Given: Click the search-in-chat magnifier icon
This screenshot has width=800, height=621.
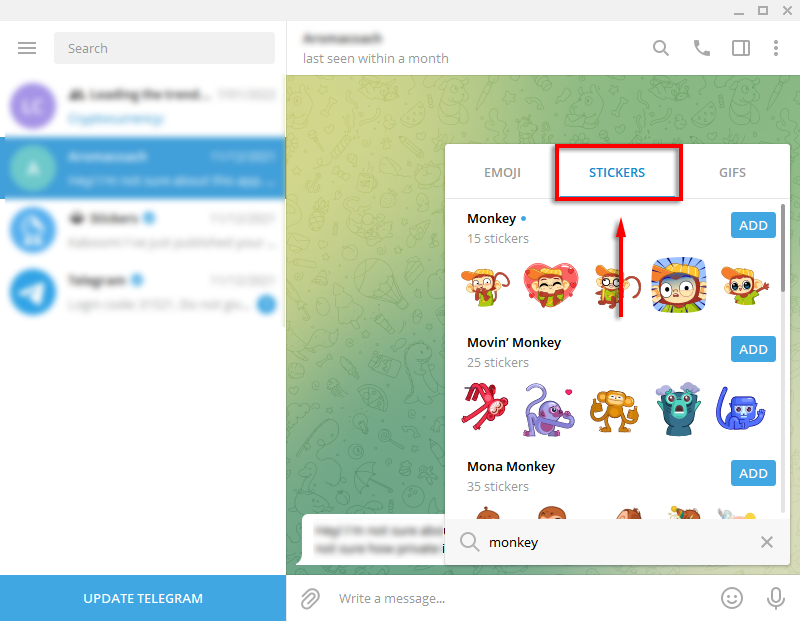Looking at the screenshot, I should click(x=661, y=48).
